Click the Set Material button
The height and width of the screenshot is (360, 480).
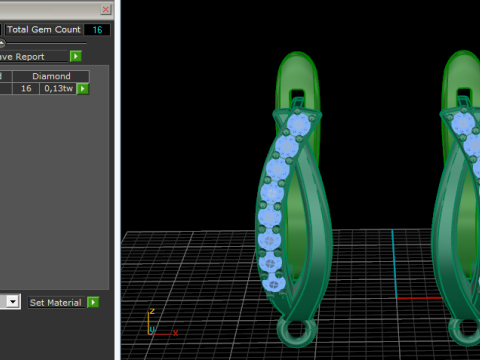point(56,302)
